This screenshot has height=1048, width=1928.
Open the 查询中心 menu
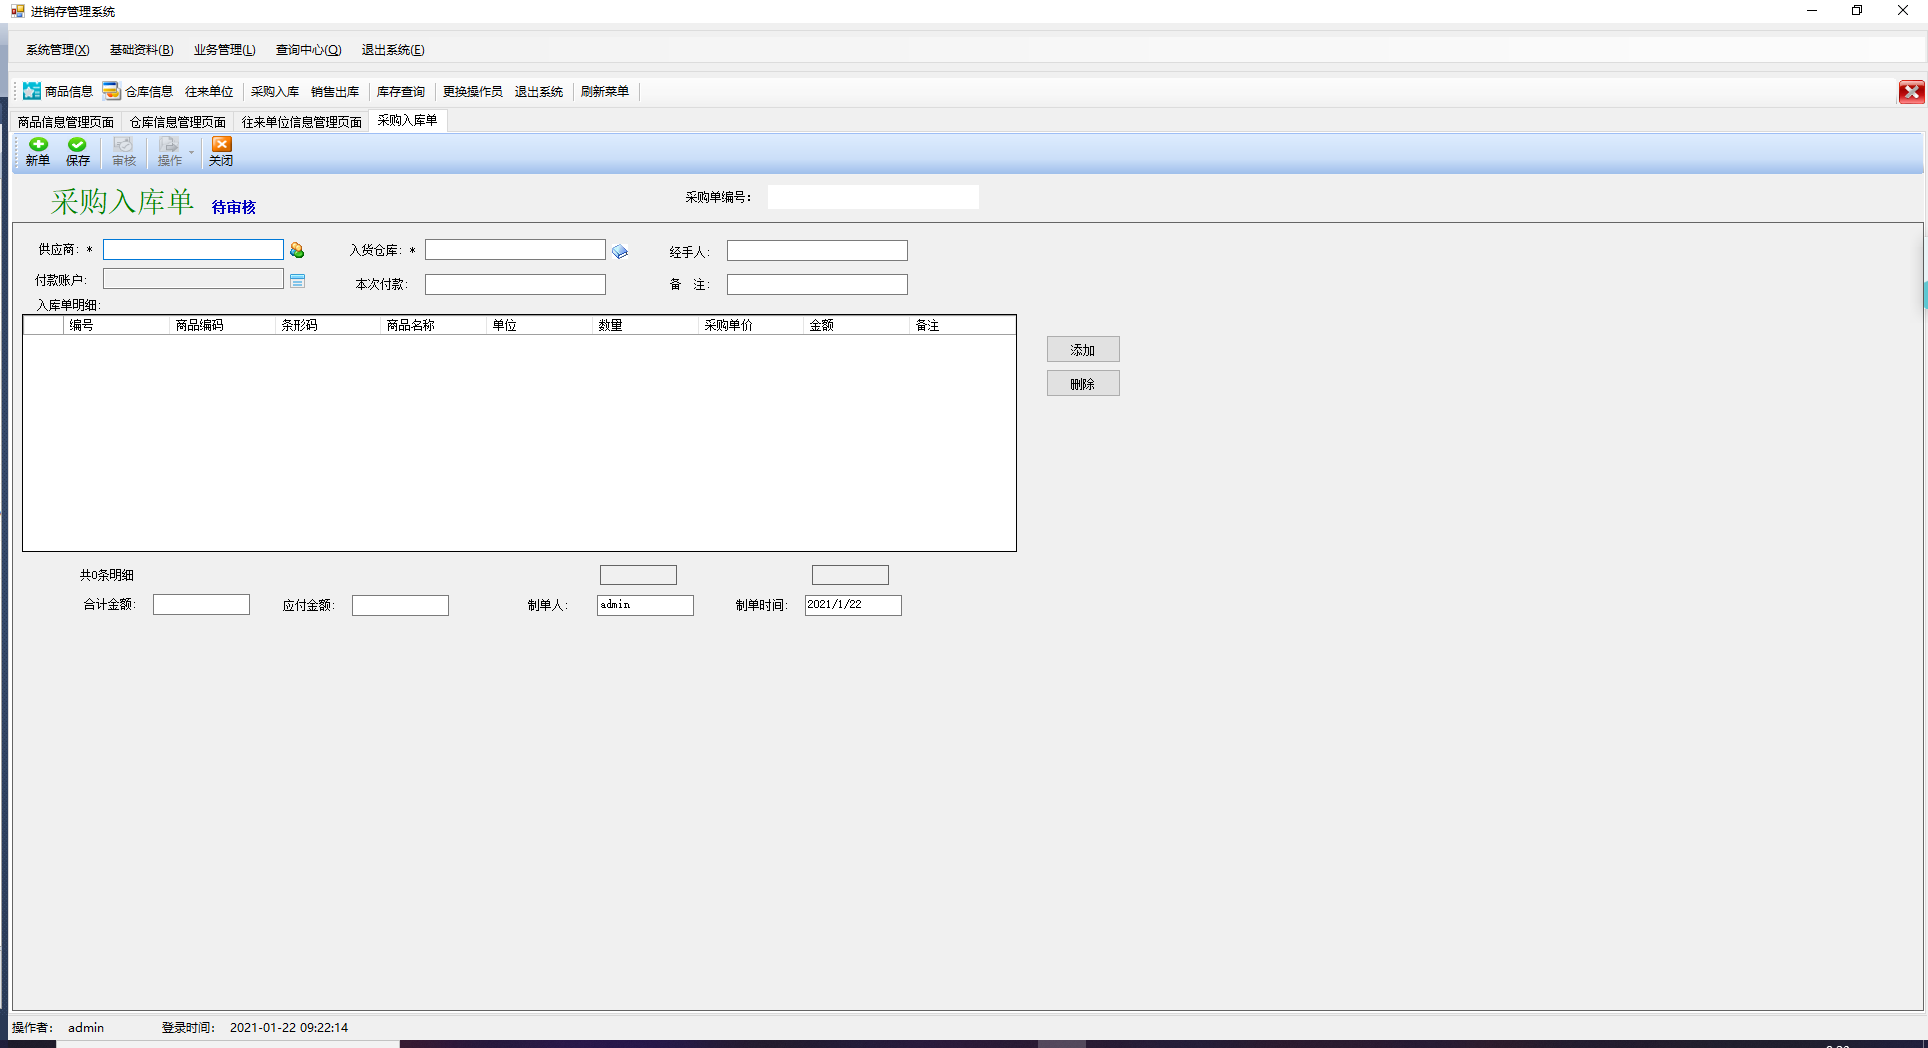pyautogui.click(x=308, y=50)
